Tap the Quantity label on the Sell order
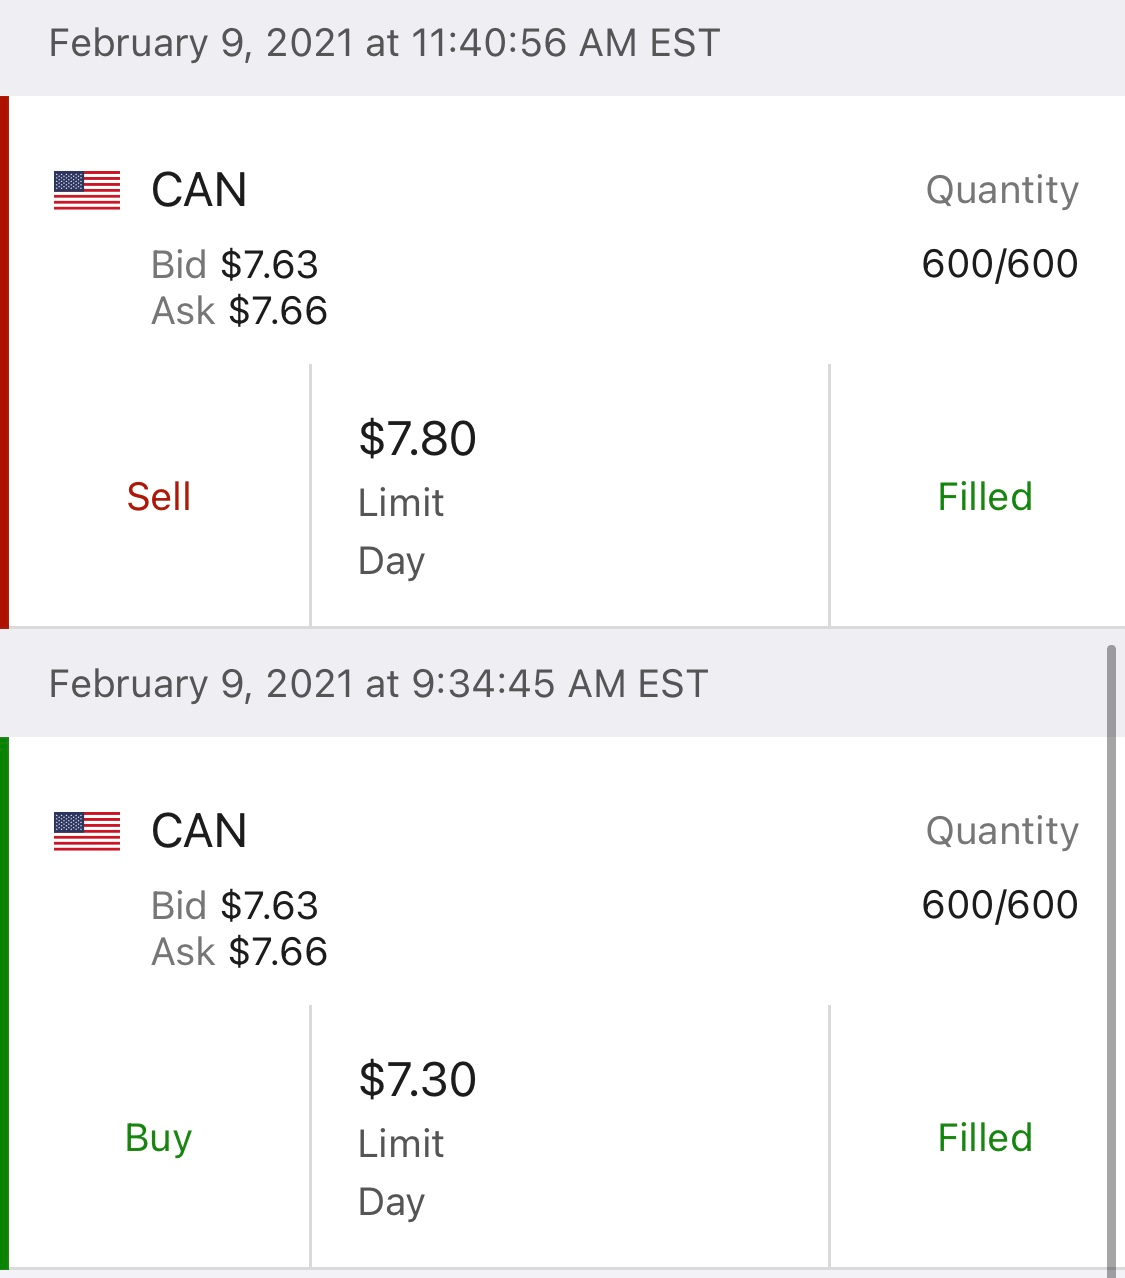Screen dimensions: 1125x1278 tap(1002, 190)
